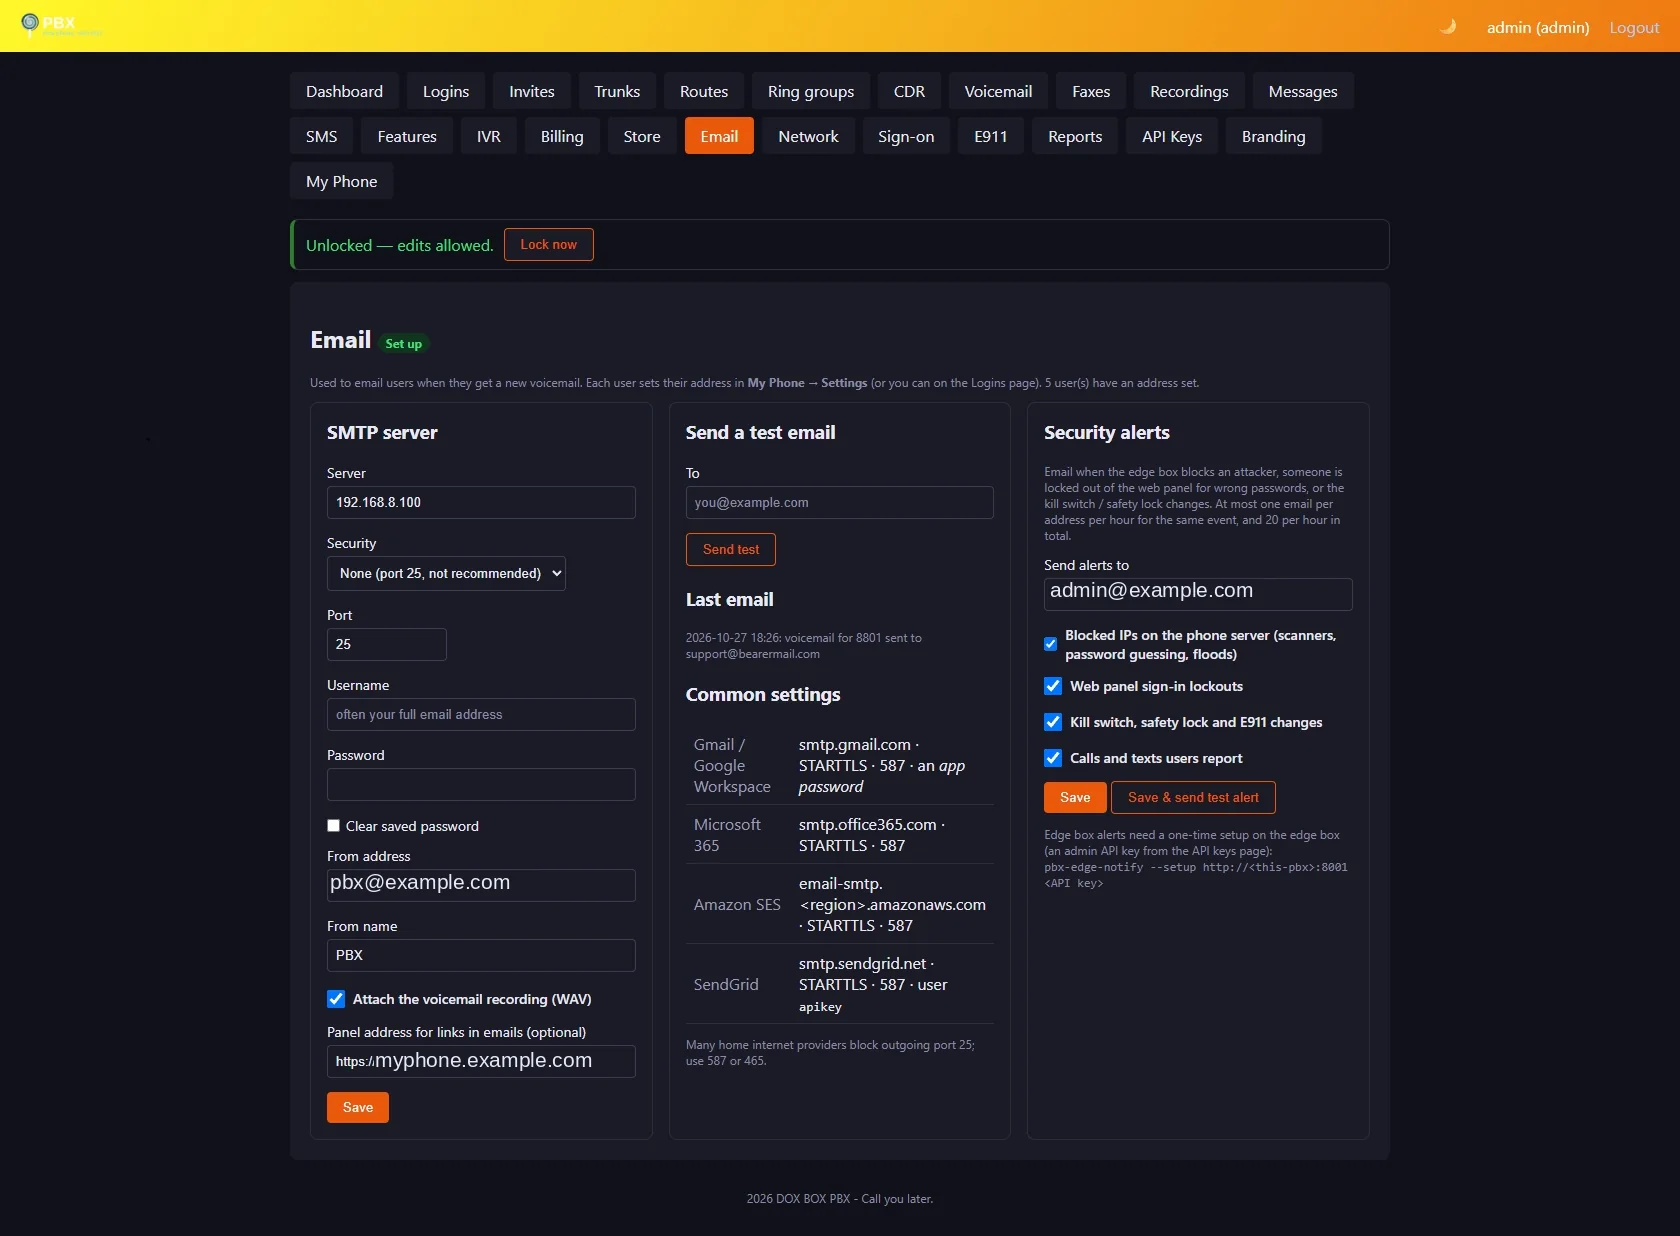Click into SMTP Server address field
Screen dimensions: 1680x1236
click(x=481, y=502)
